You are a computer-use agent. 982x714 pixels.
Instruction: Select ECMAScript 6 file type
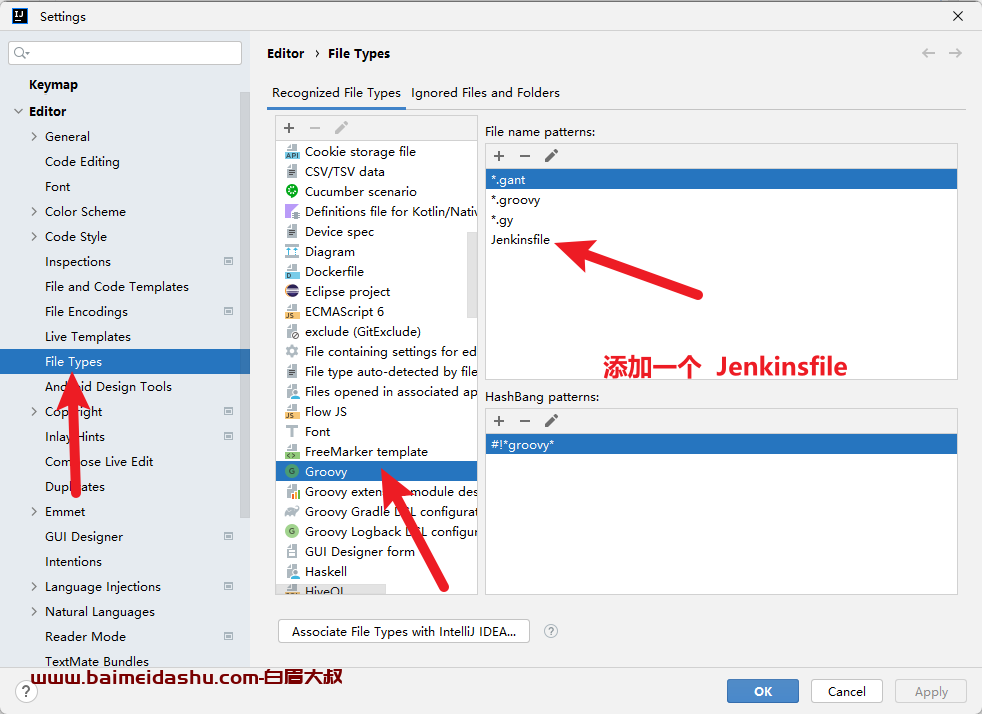tap(376, 311)
